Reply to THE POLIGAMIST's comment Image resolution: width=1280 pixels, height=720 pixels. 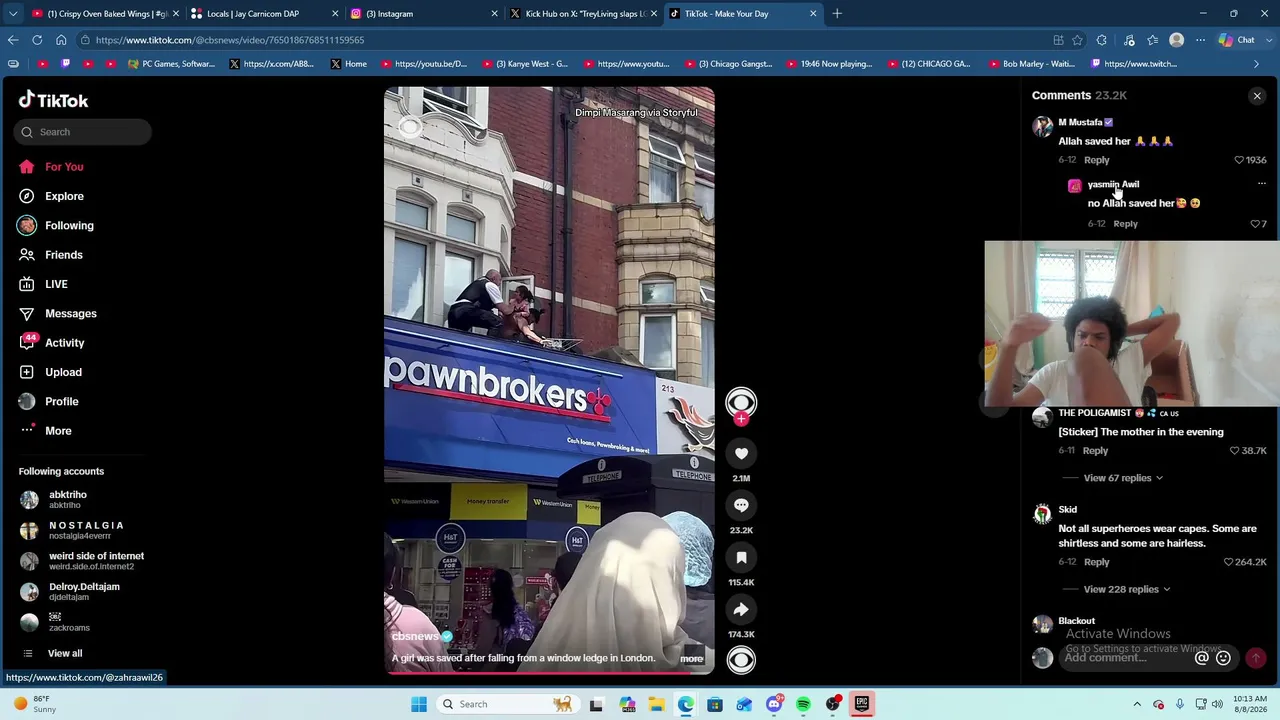click(1095, 451)
